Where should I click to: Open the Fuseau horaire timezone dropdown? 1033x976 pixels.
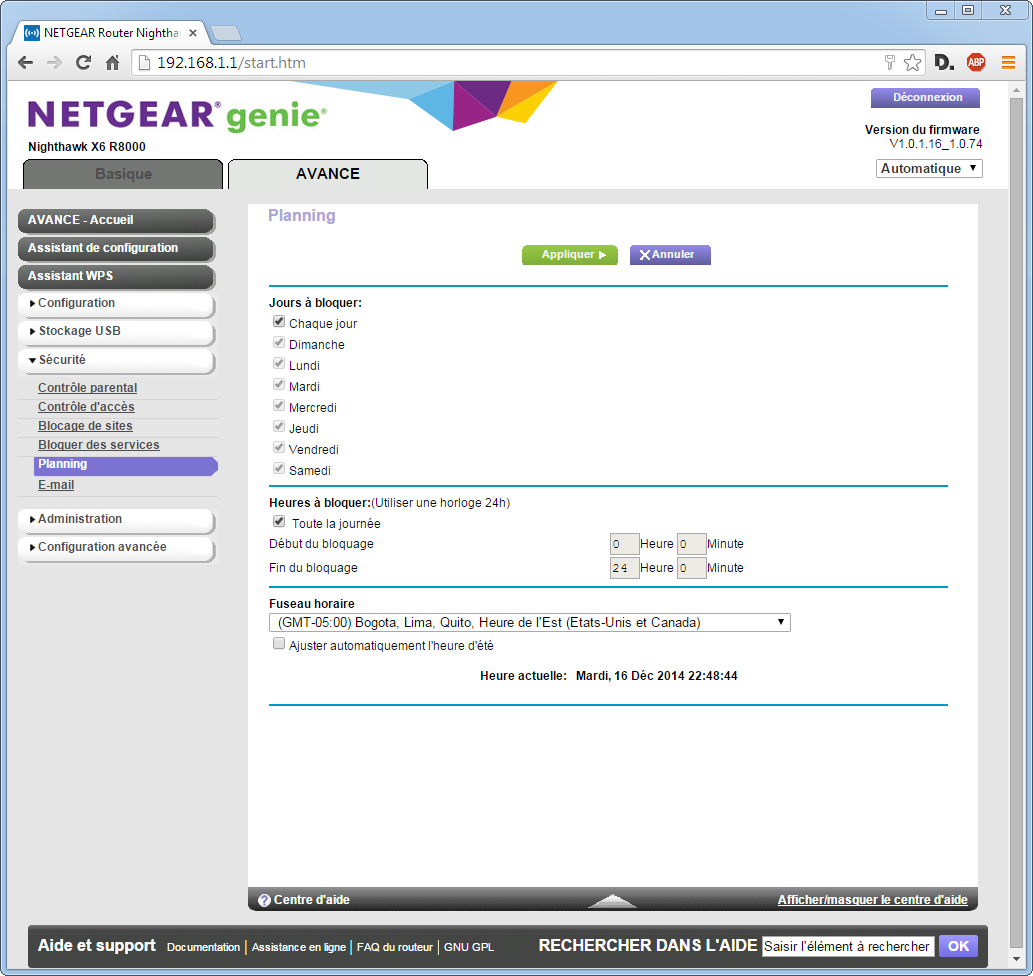(x=530, y=622)
